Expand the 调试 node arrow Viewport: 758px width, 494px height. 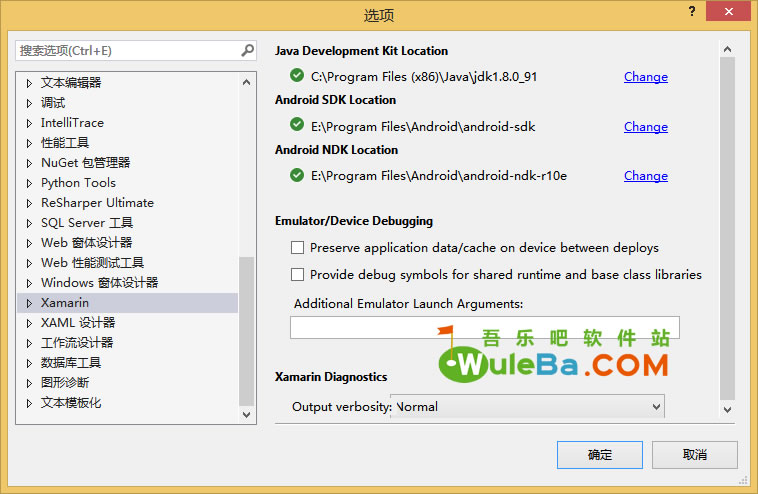[29, 103]
